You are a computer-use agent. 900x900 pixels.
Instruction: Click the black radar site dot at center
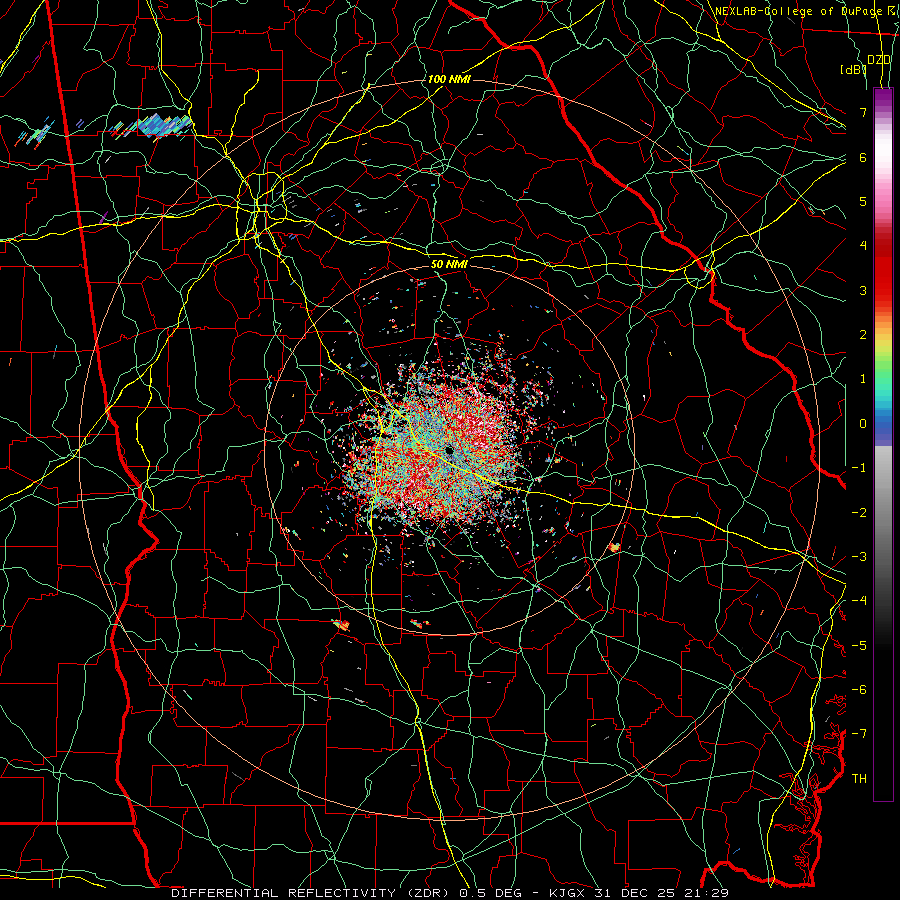tap(449, 451)
